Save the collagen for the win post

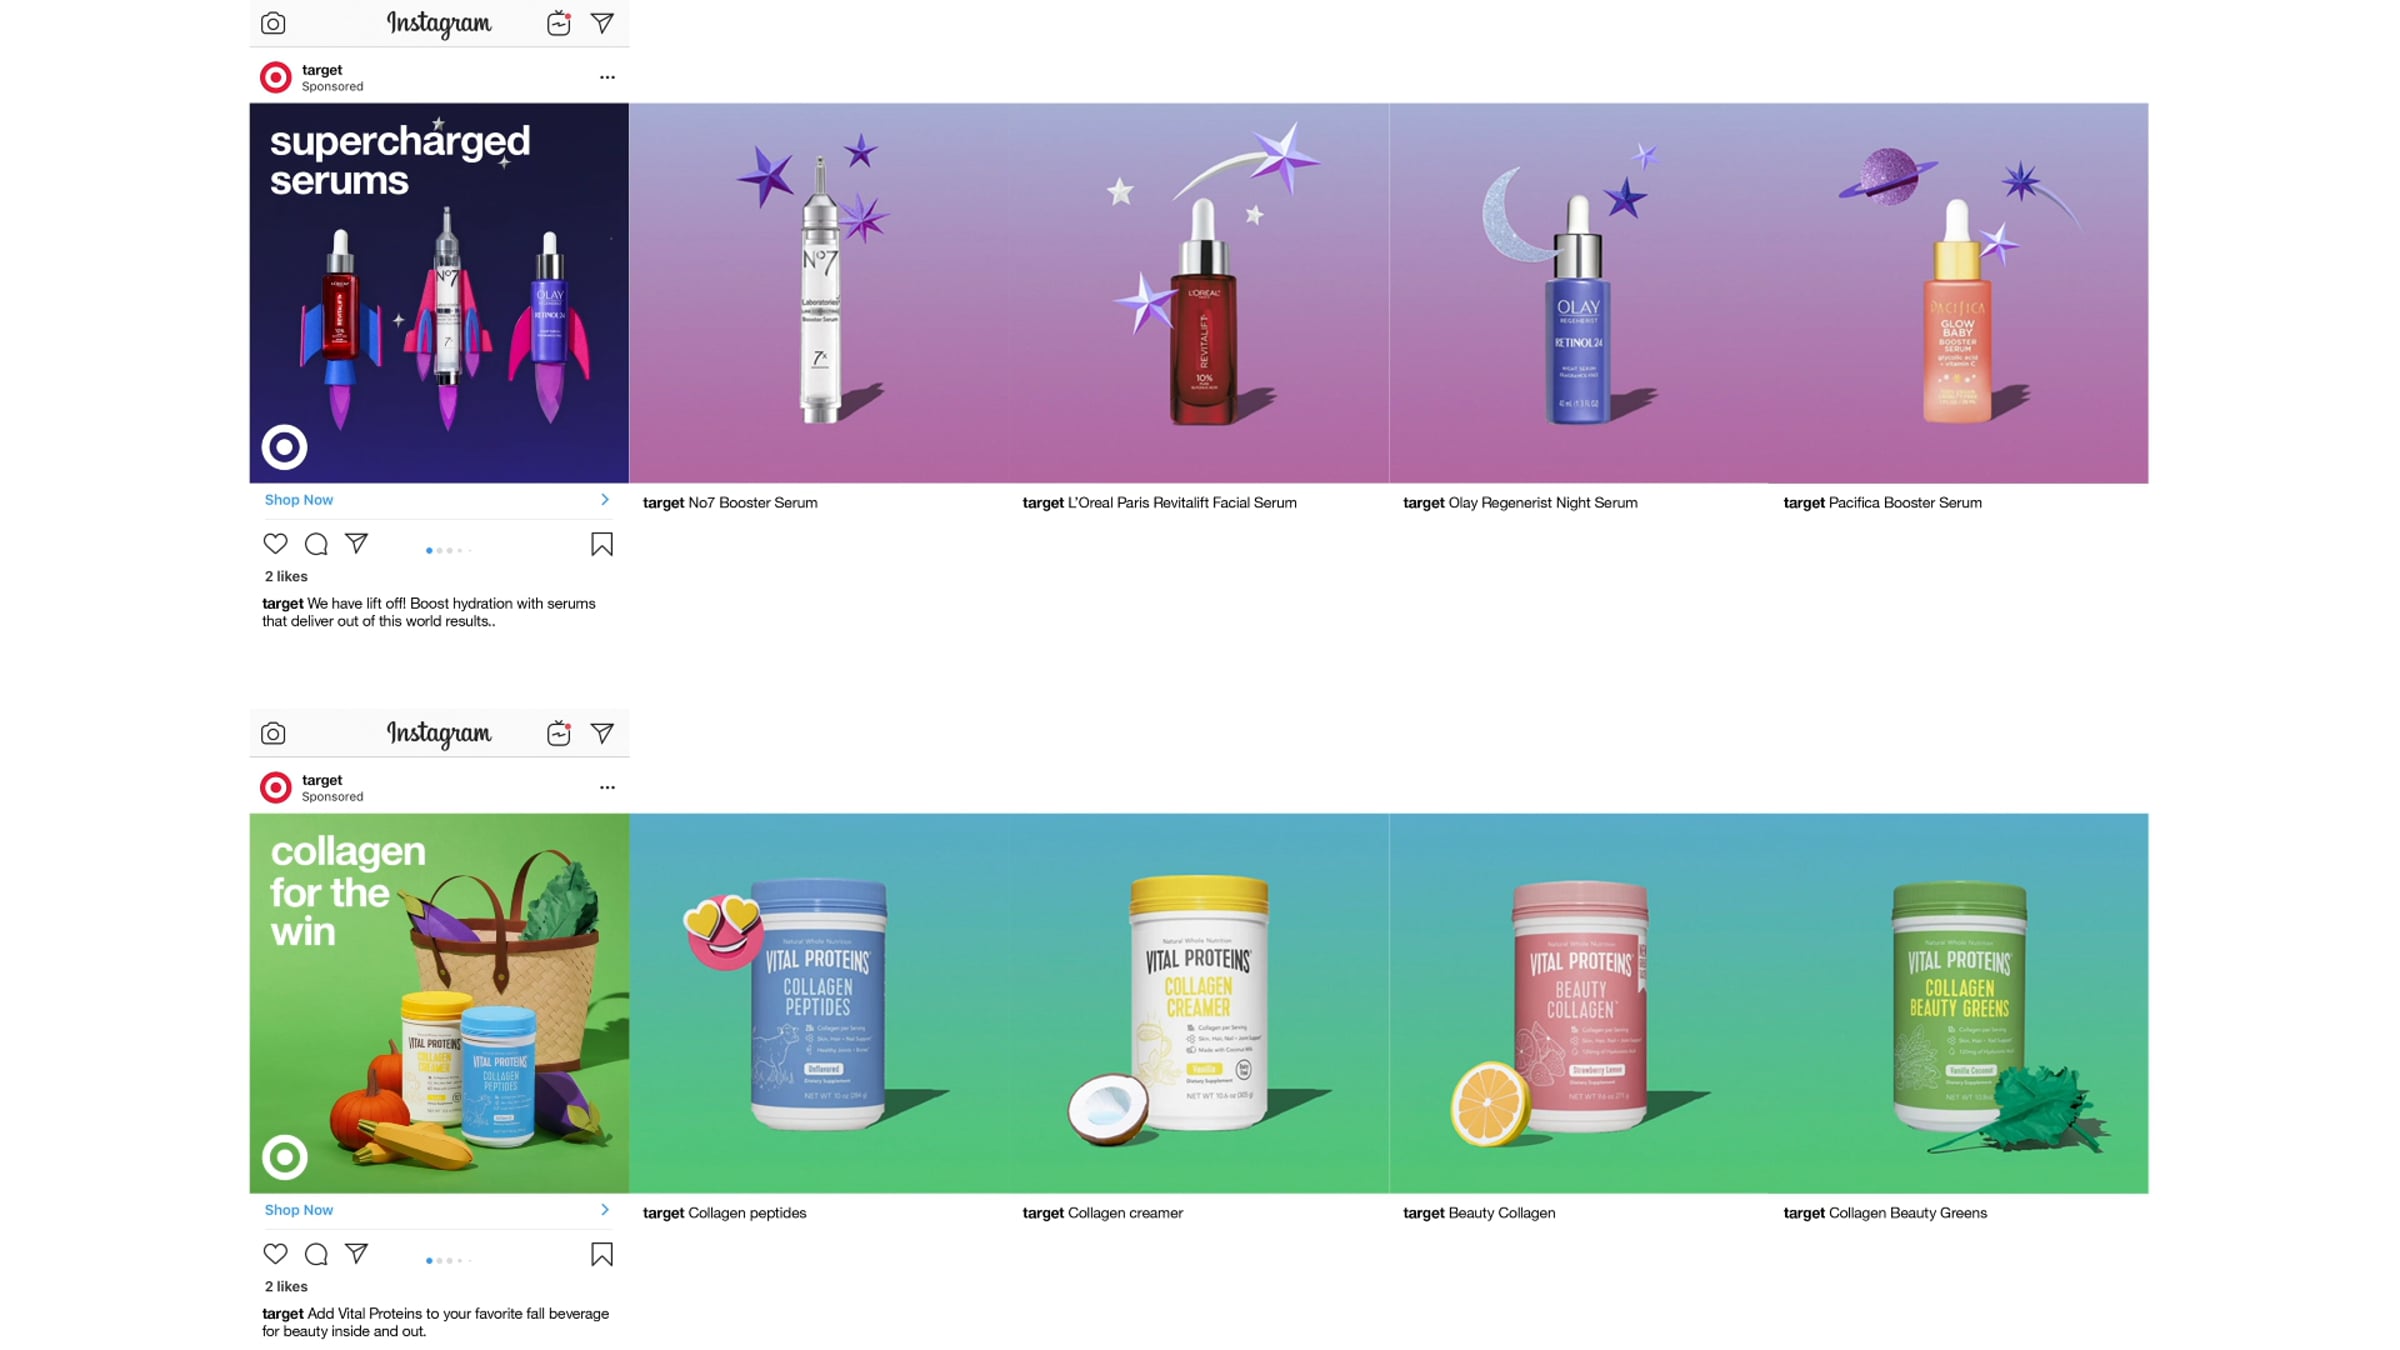point(601,1254)
